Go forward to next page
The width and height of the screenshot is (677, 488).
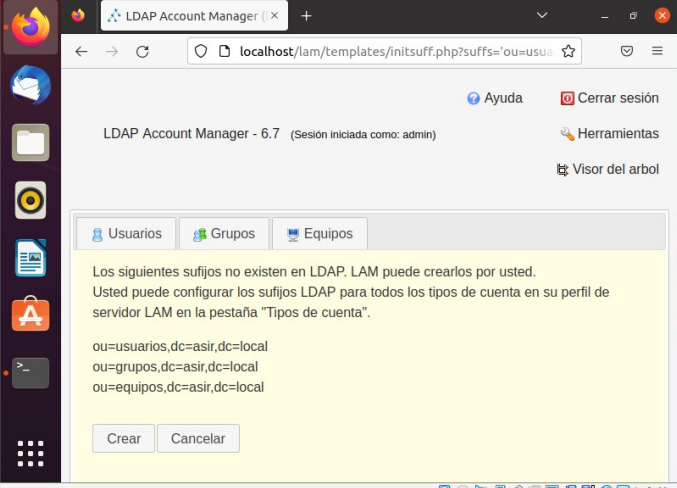(x=112, y=52)
